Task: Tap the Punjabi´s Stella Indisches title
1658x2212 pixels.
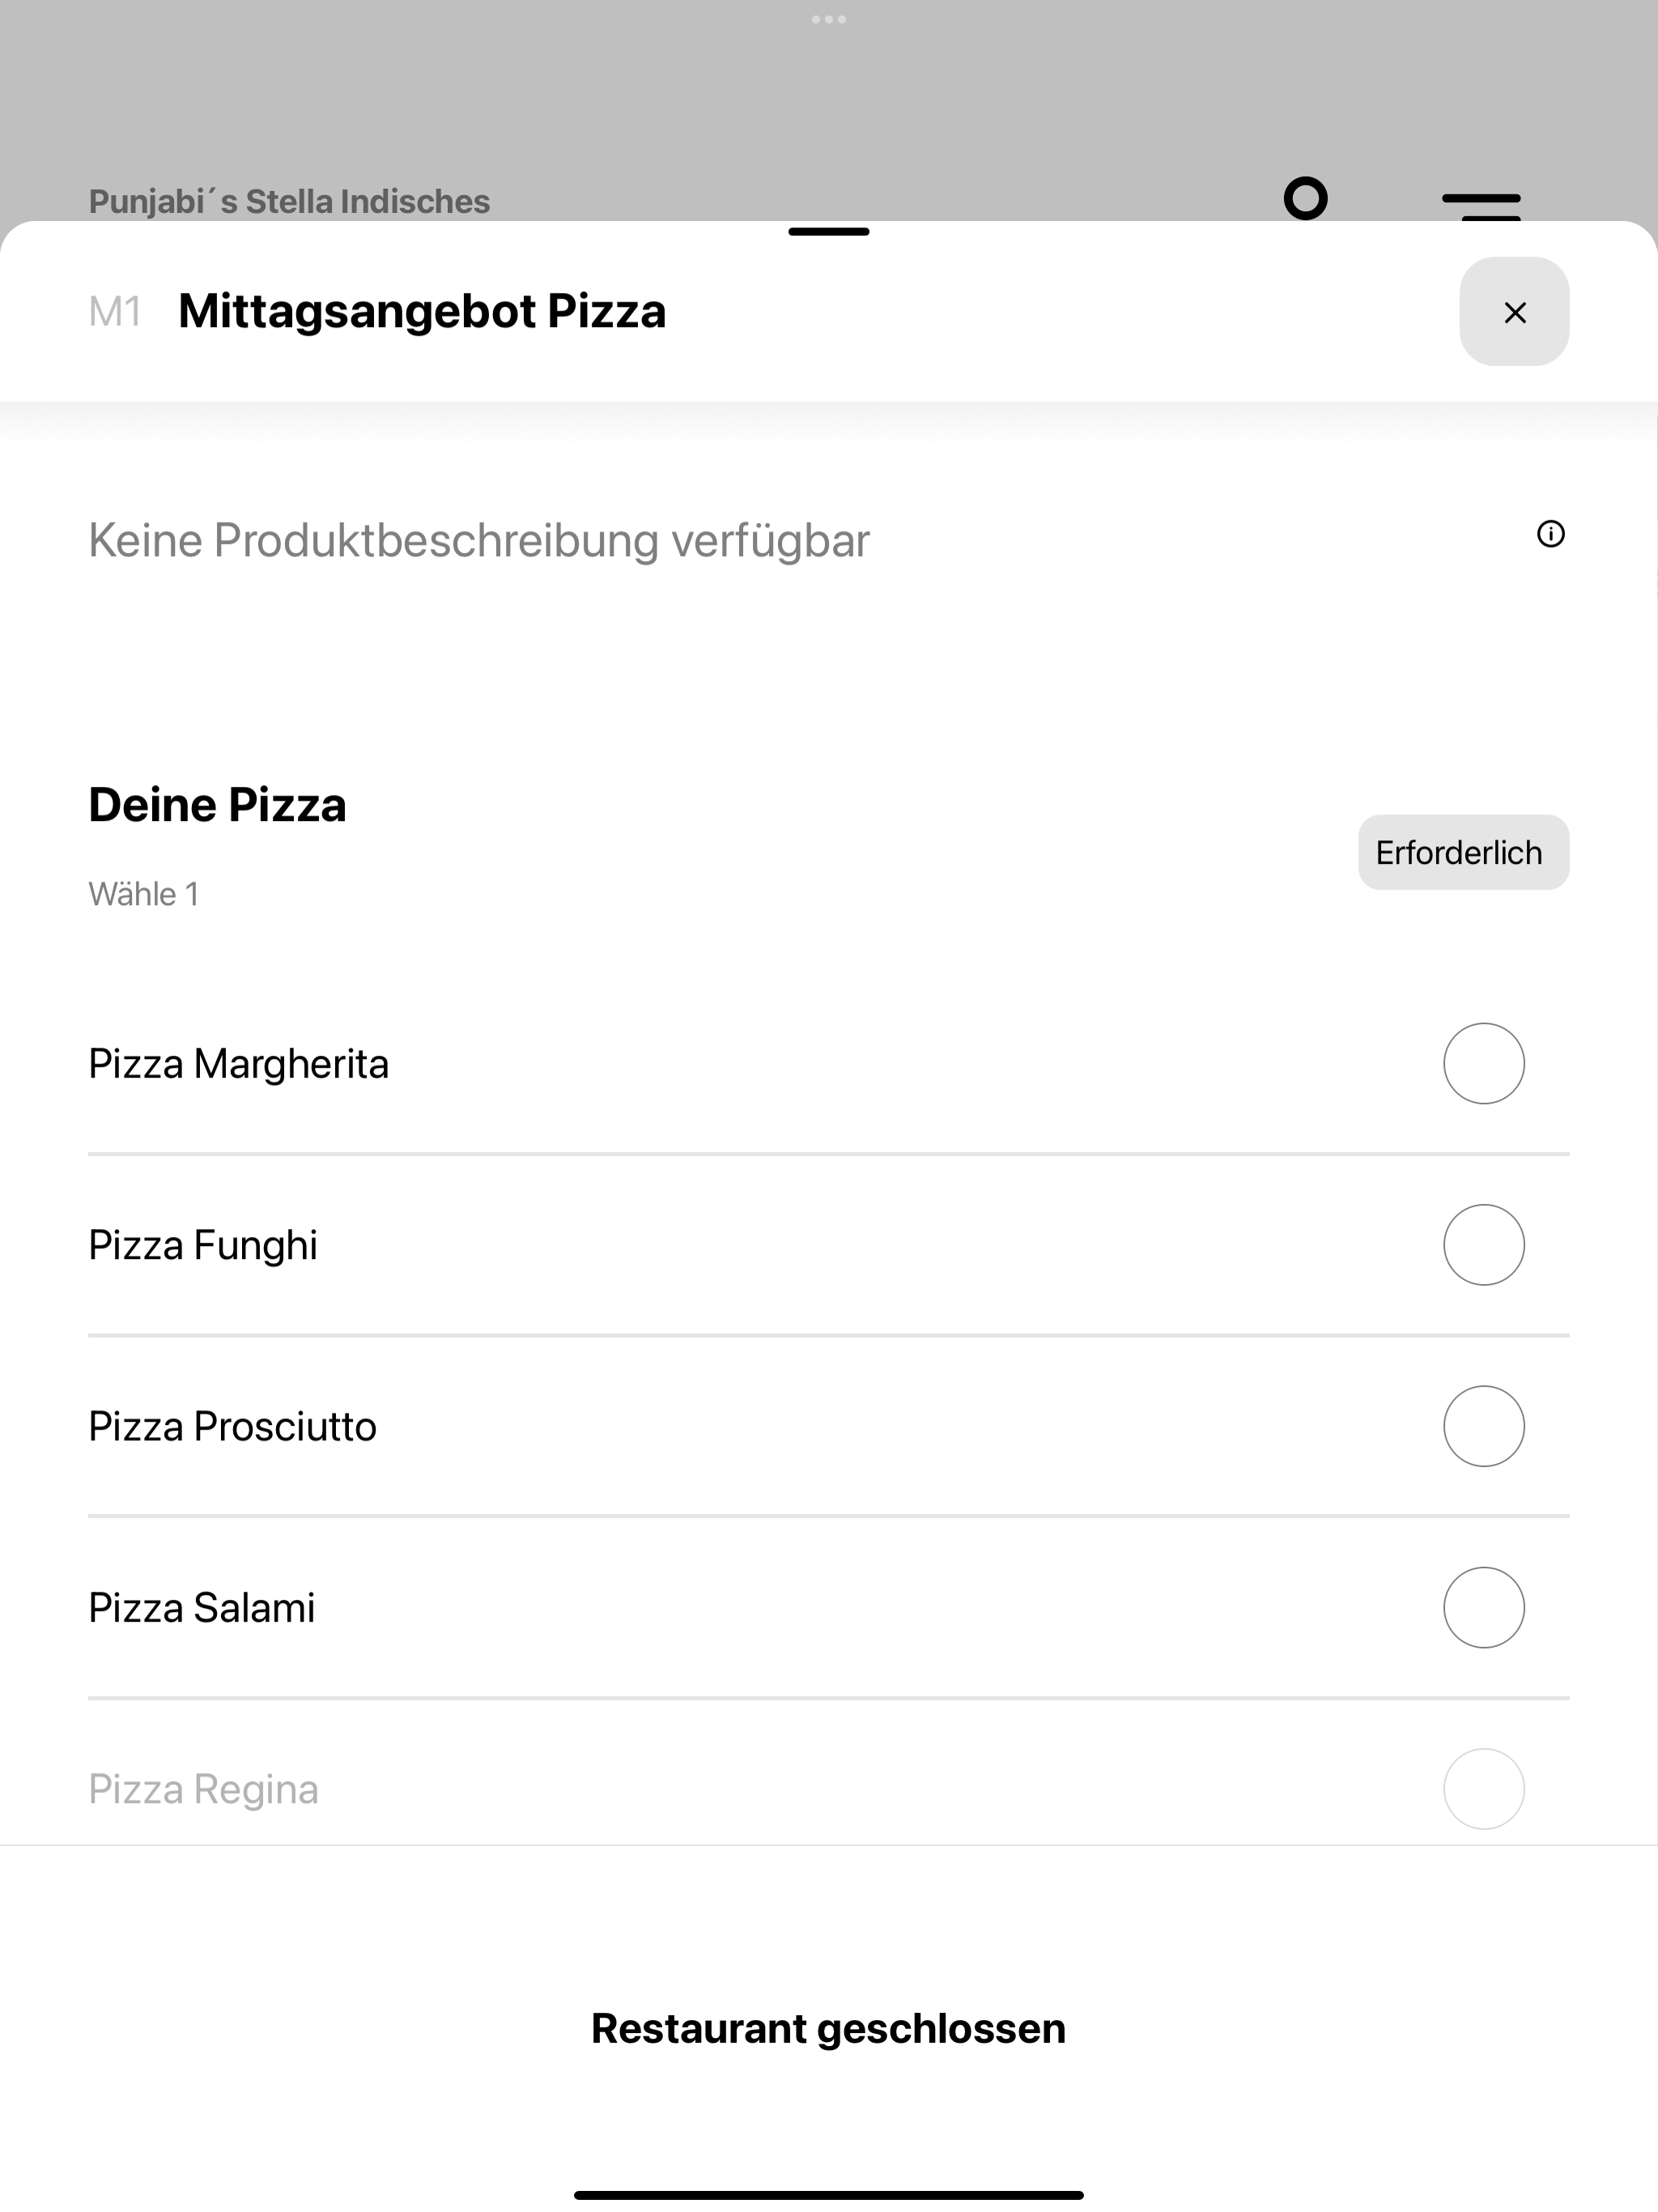Action: tap(289, 202)
